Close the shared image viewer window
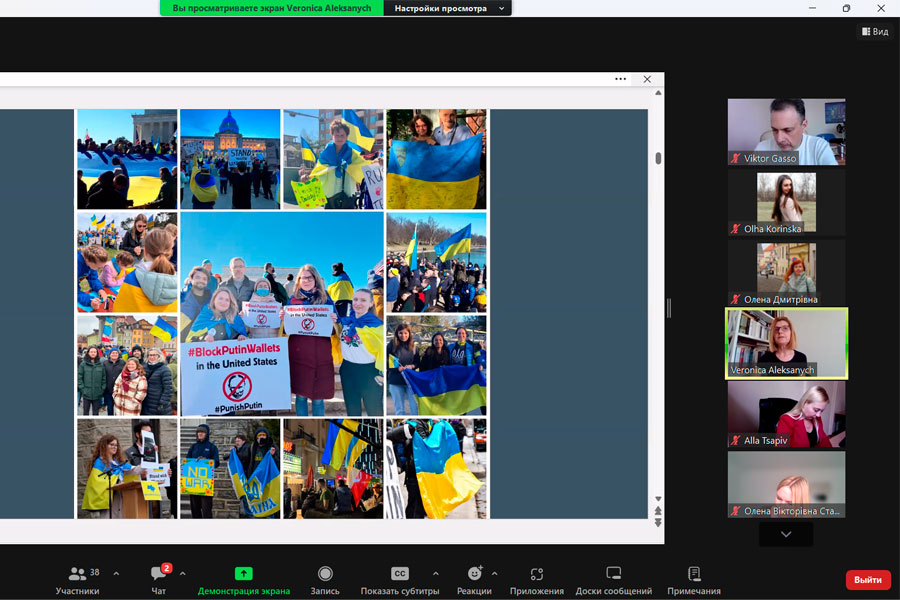Viewport: 900px width, 600px height. [647, 79]
